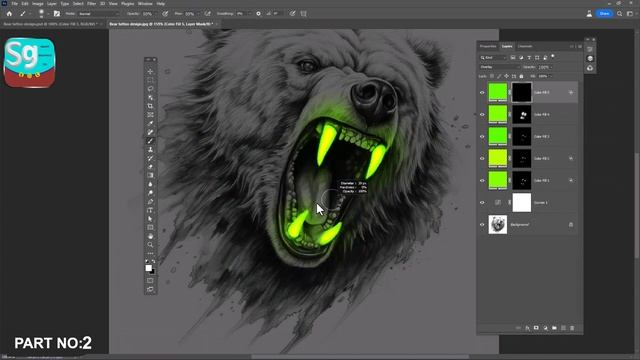Click the new adjustment layer icon

545,328
